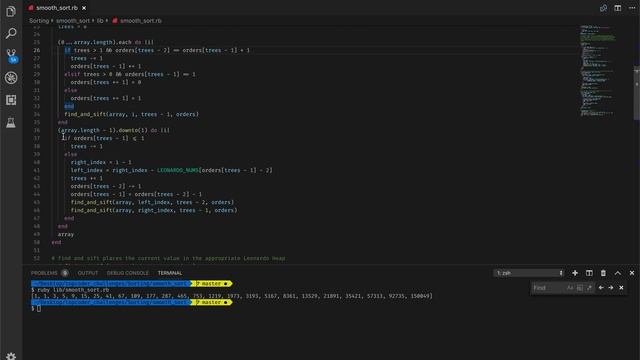This screenshot has width=640, height=360.
Task: Toggle Match Case in the terminal find box
Action: pos(570,288)
